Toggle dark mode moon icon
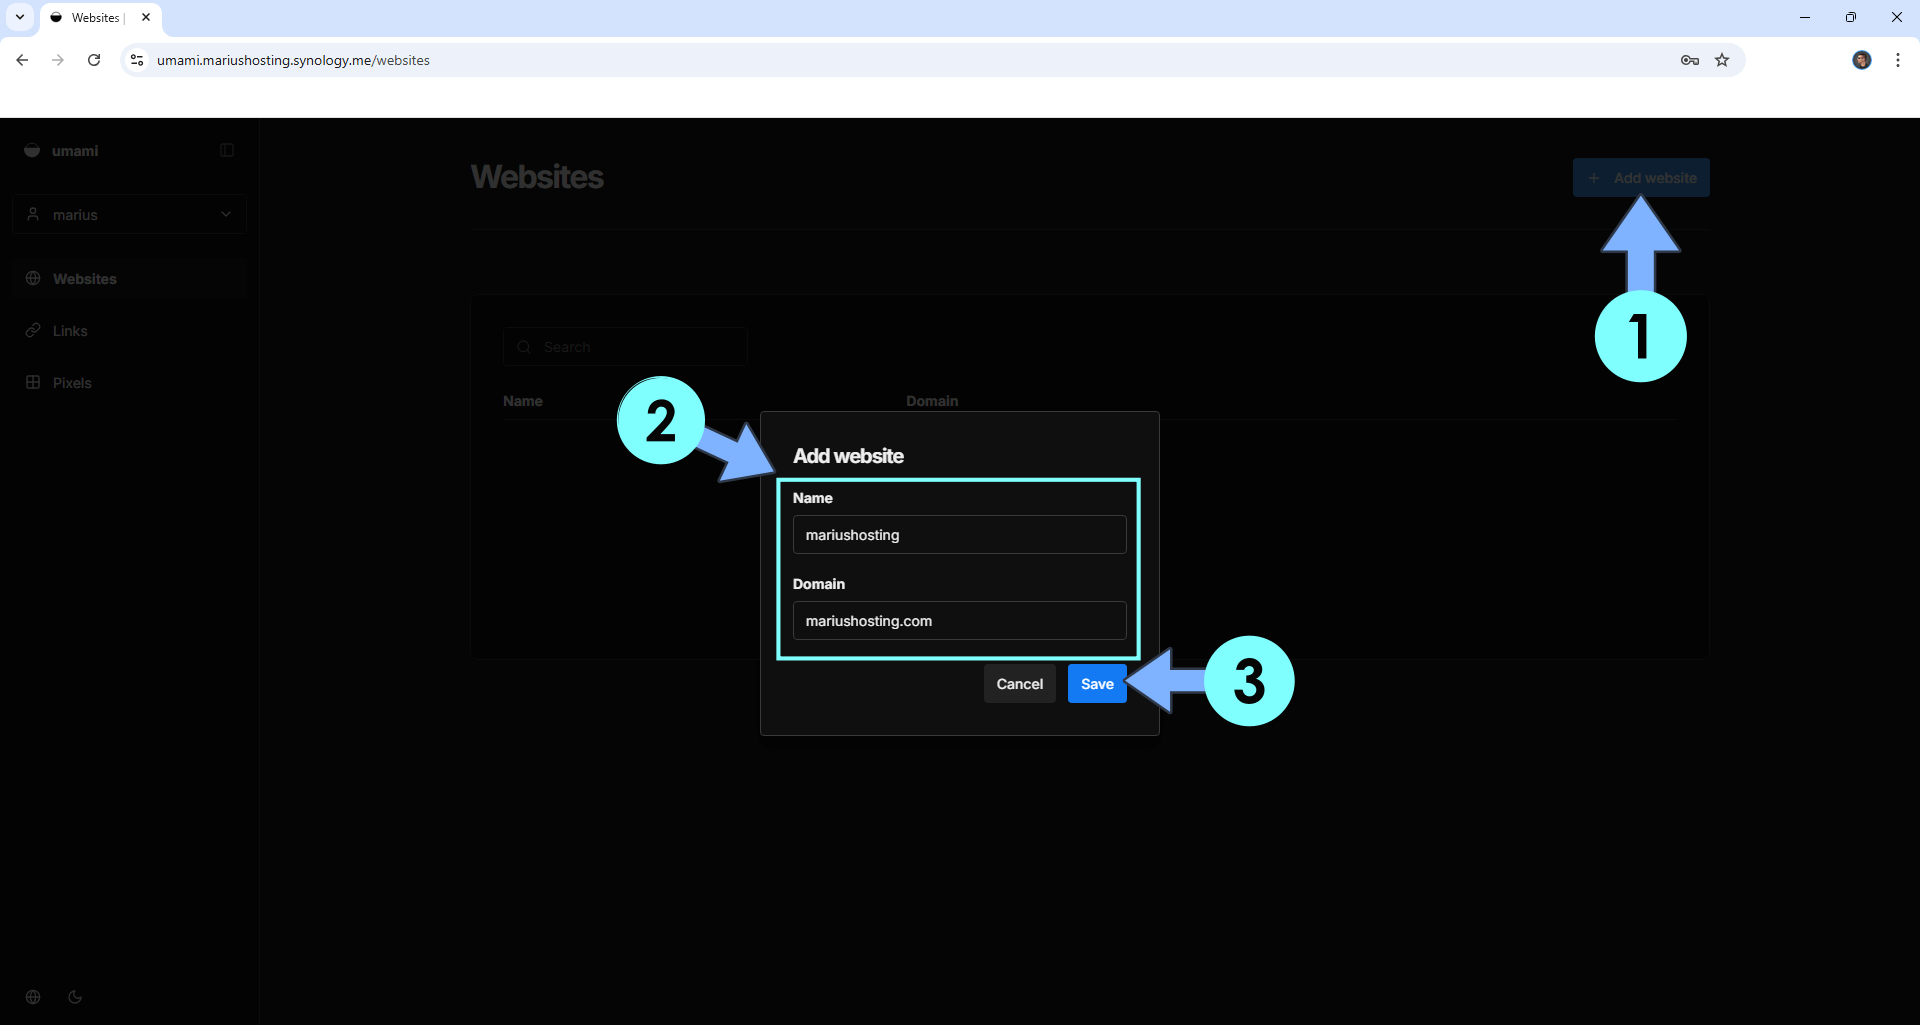The height and width of the screenshot is (1025, 1920). 75,997
